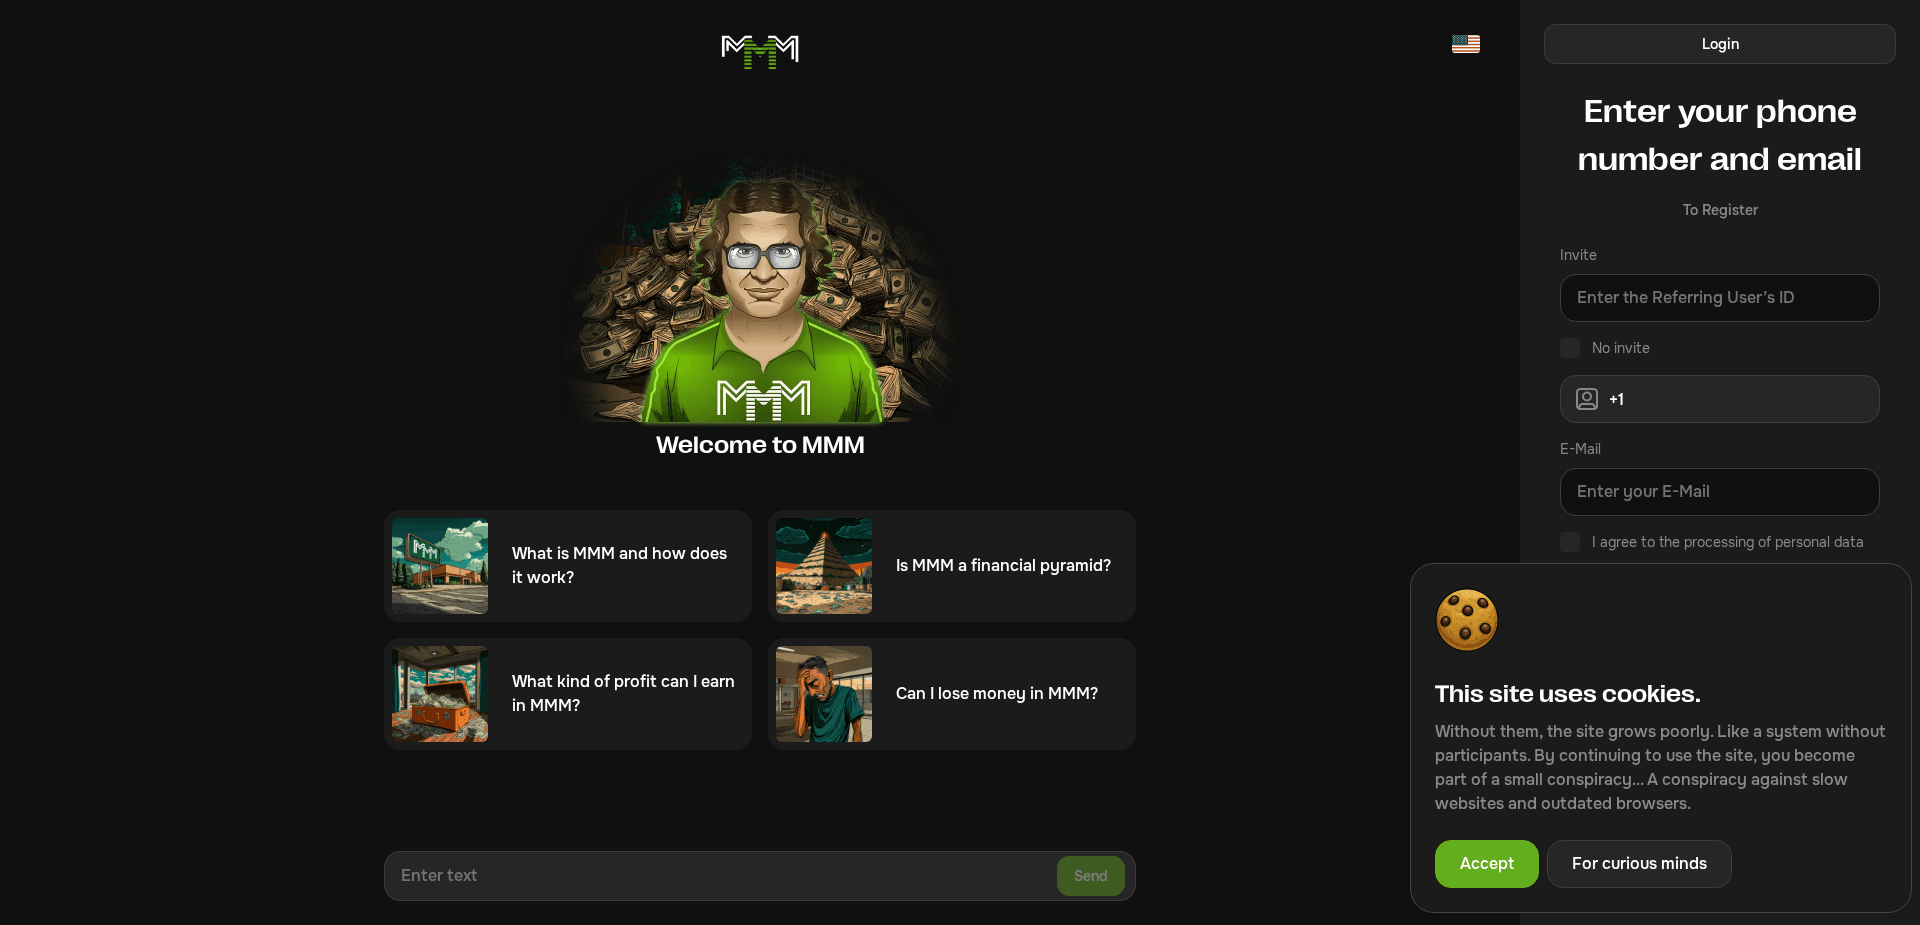Screen dimensions: 1920x925
Task: Check the No invite checkbox
Action: [x=1570, y=348]
